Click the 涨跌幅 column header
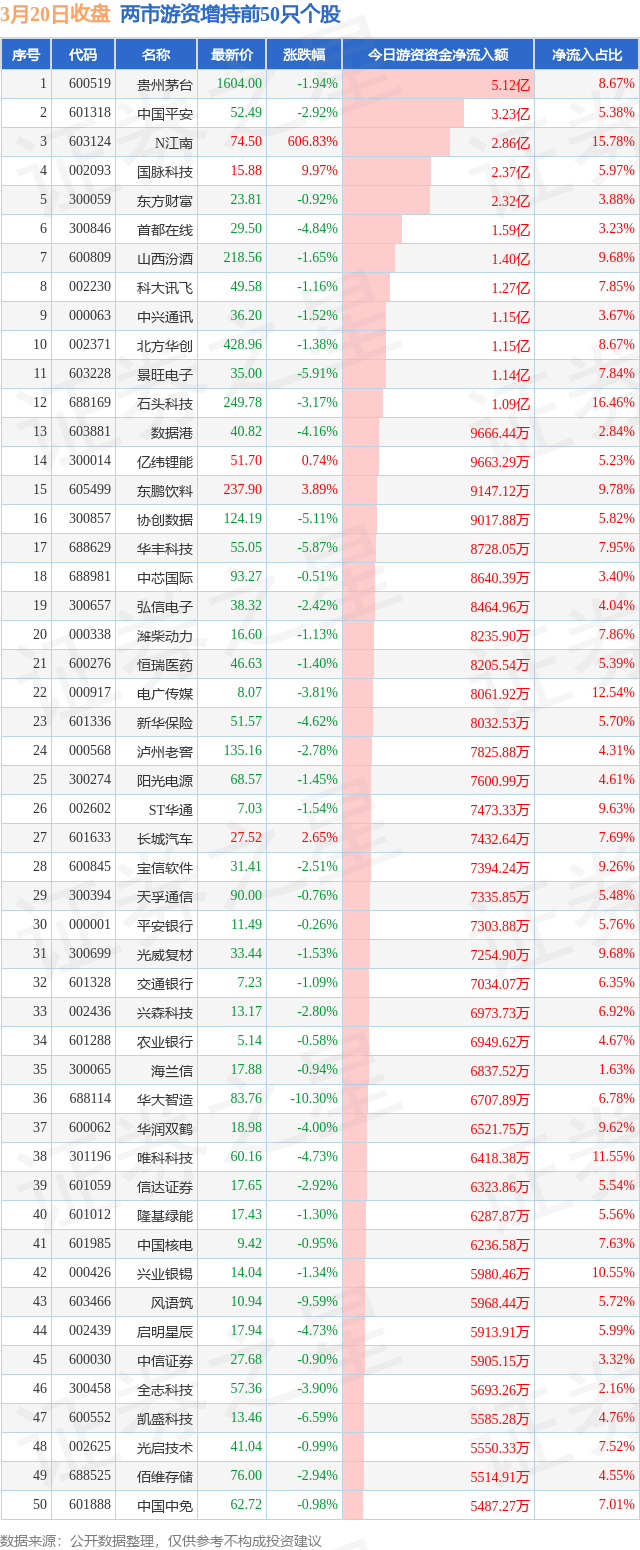This screenshot has width=640, height=1550. coord(304,55)
